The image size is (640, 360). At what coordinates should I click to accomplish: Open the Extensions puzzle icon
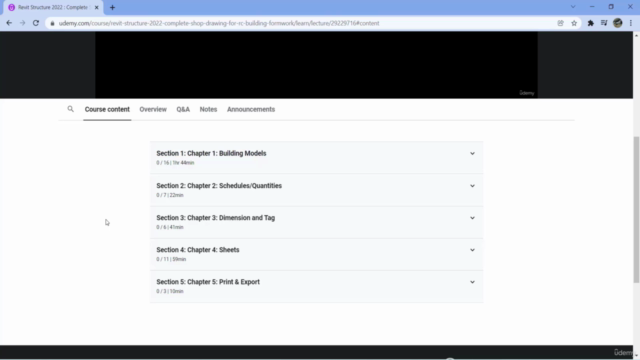tap(590, 23)
